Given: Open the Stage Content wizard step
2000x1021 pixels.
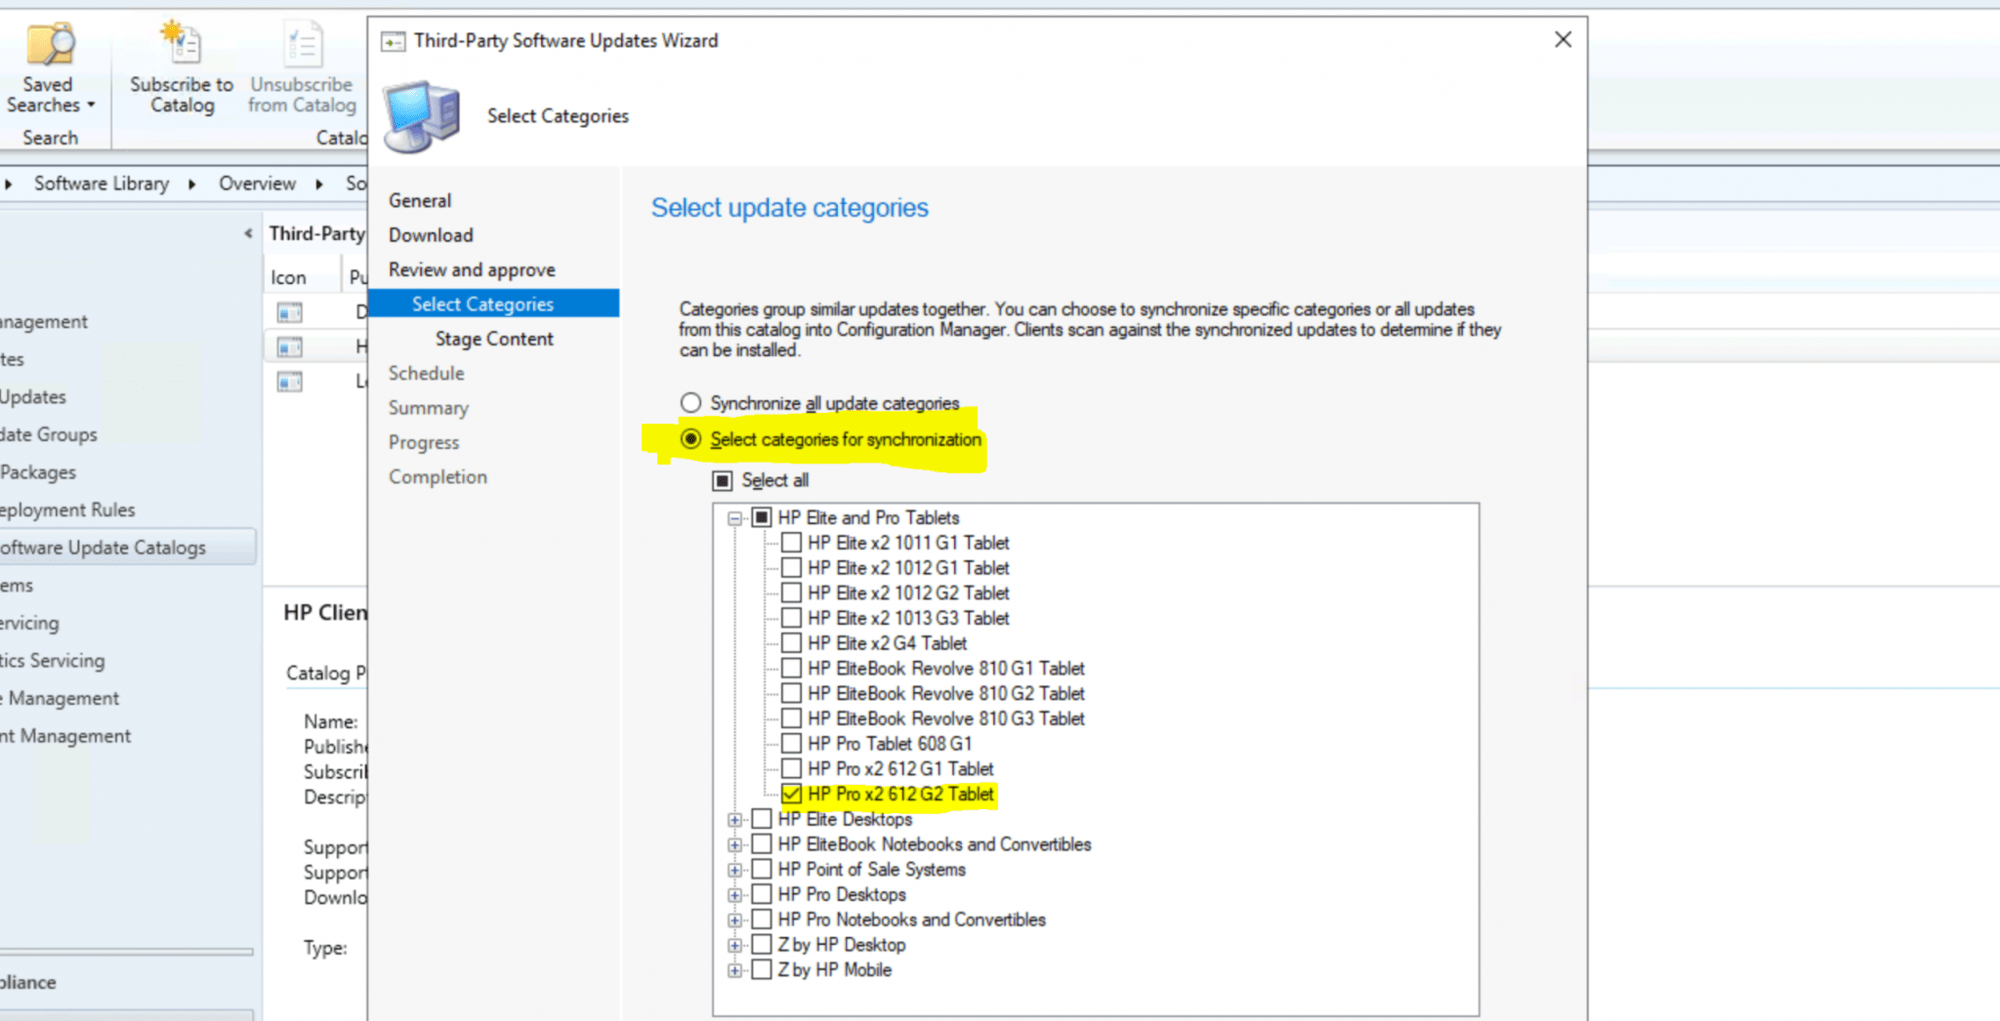Looking at the screenshot, I should click(494, 339).
